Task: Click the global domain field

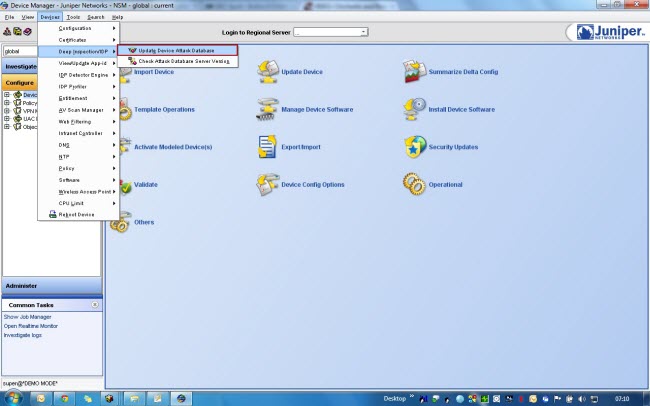Action: 20,51
